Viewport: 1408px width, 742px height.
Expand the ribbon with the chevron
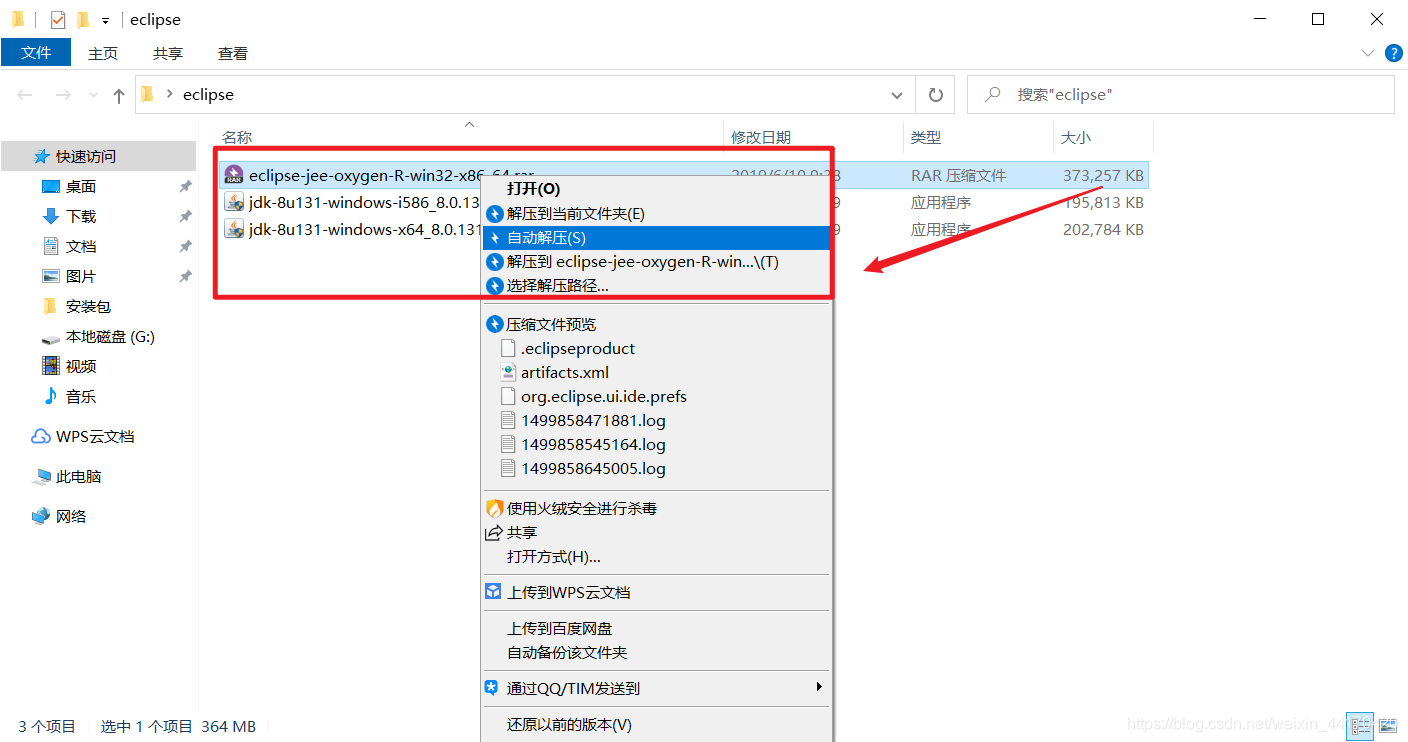[x=1368, y=53]
